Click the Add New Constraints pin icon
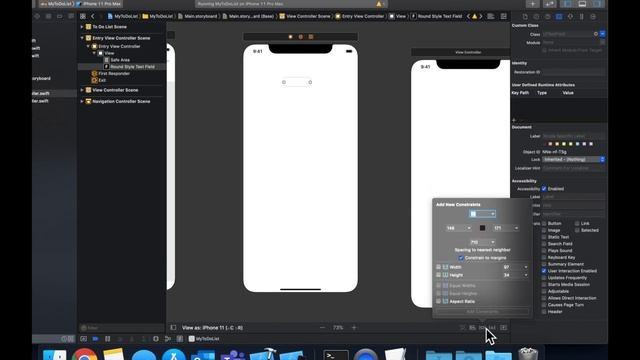This screenshot has height=360, width=640. coord(482,327)
